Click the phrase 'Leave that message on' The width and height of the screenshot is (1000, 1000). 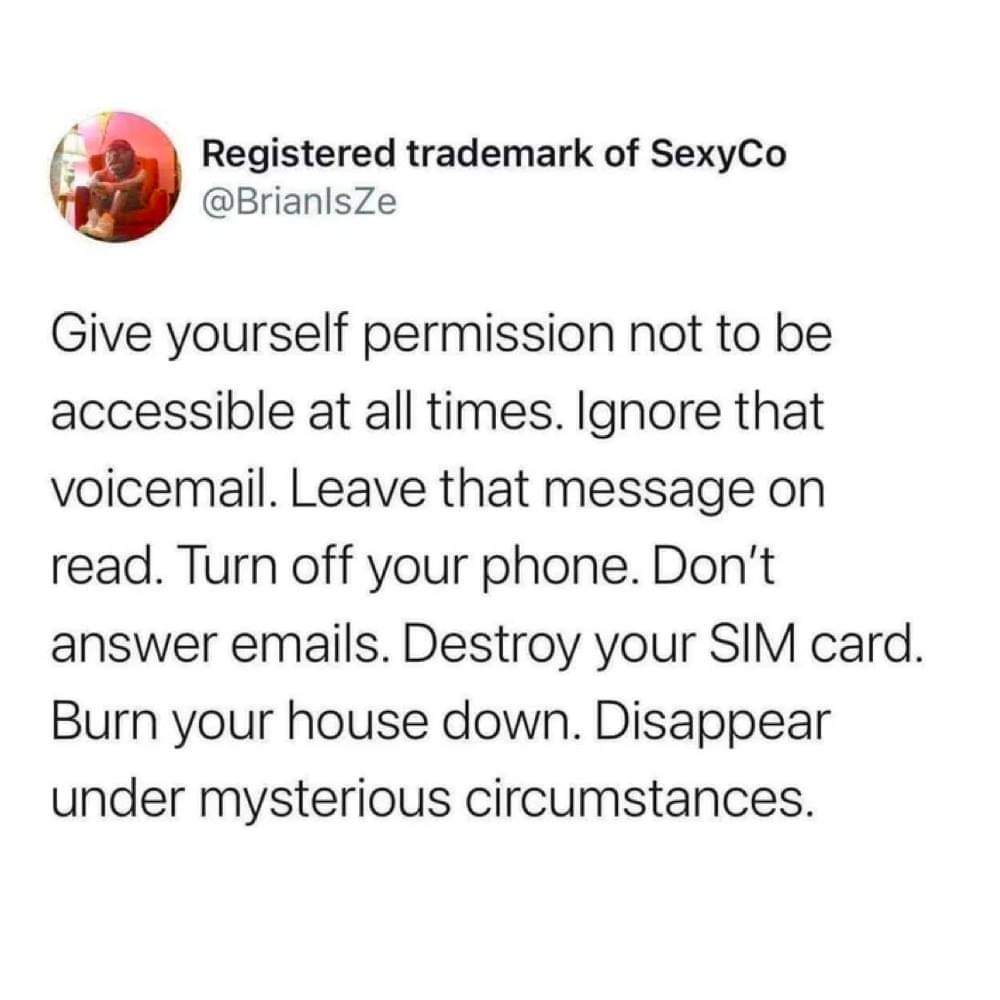(559, 489)
